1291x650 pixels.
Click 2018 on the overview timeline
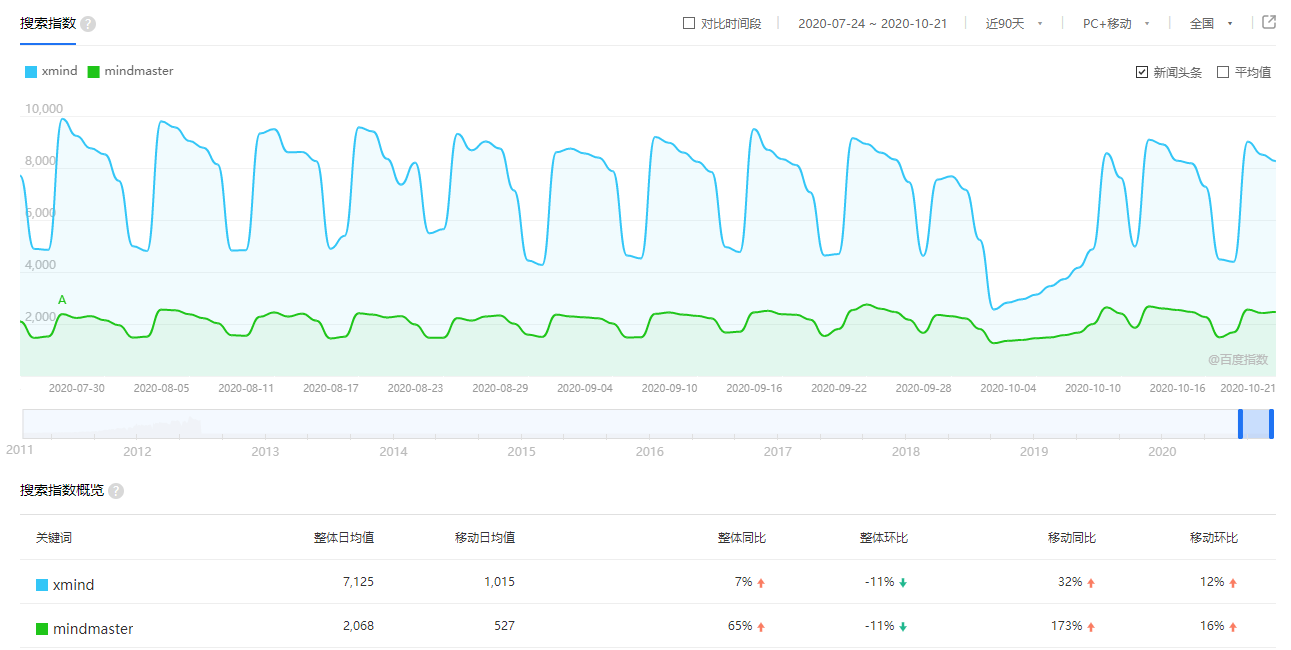point(906,452)
